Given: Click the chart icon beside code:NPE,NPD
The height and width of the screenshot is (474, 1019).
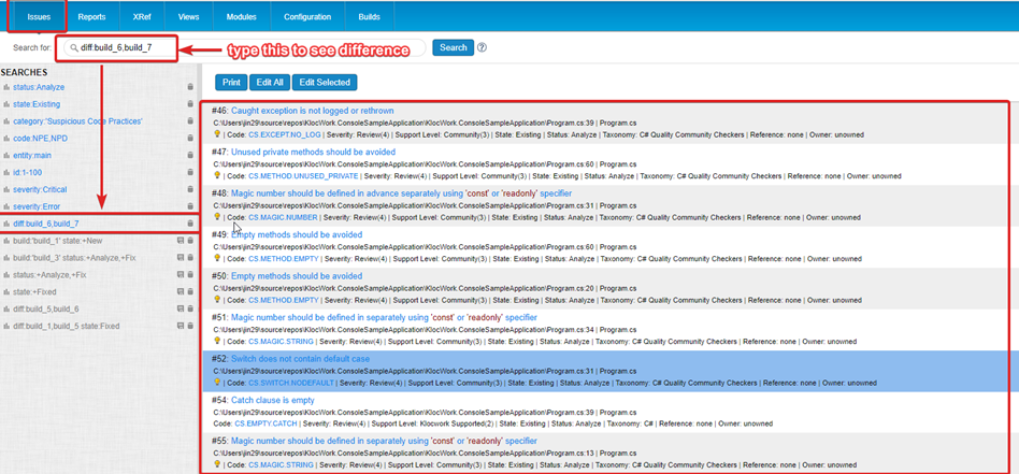Looking at the screenshot, I should click(x=6, y=138).
